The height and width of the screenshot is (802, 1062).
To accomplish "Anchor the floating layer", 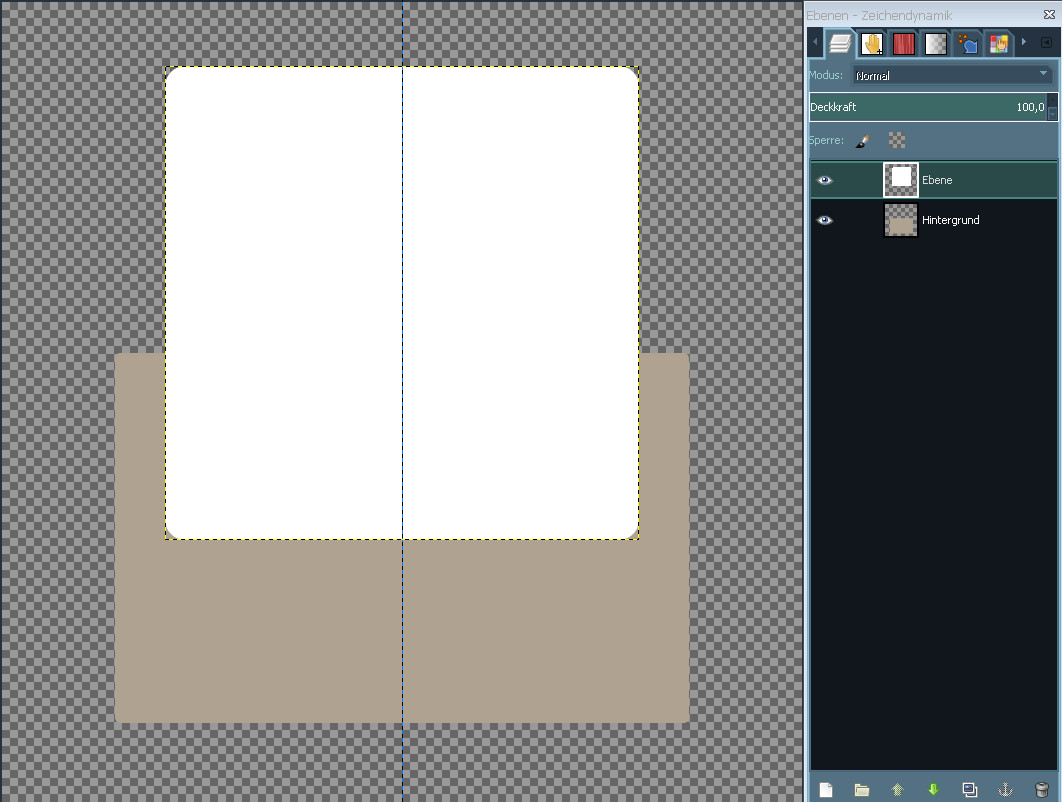I will [x=1006, y=790].
